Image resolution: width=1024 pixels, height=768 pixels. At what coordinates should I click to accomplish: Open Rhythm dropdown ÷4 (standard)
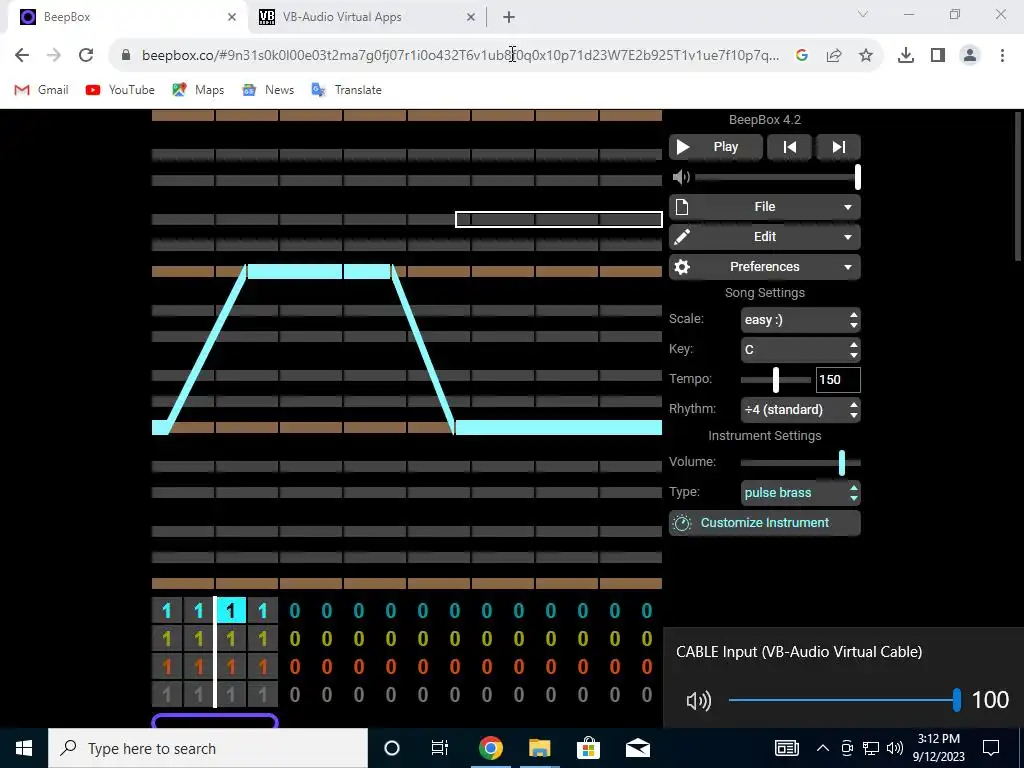800,409
